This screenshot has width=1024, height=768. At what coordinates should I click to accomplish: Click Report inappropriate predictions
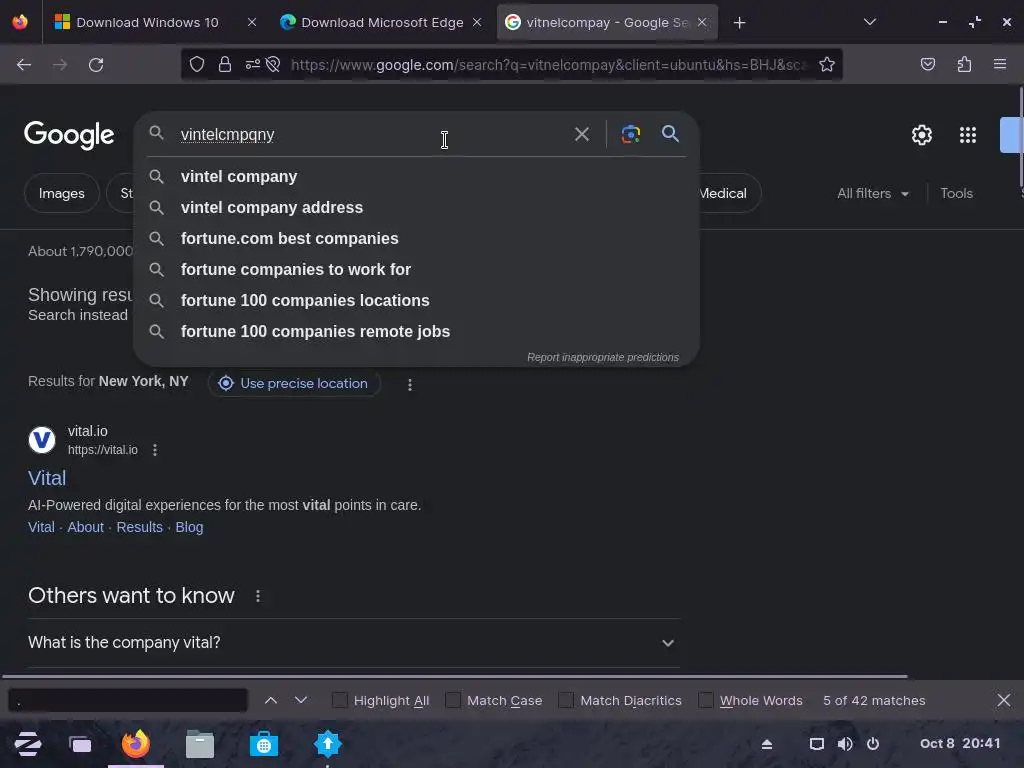[603, 357]
